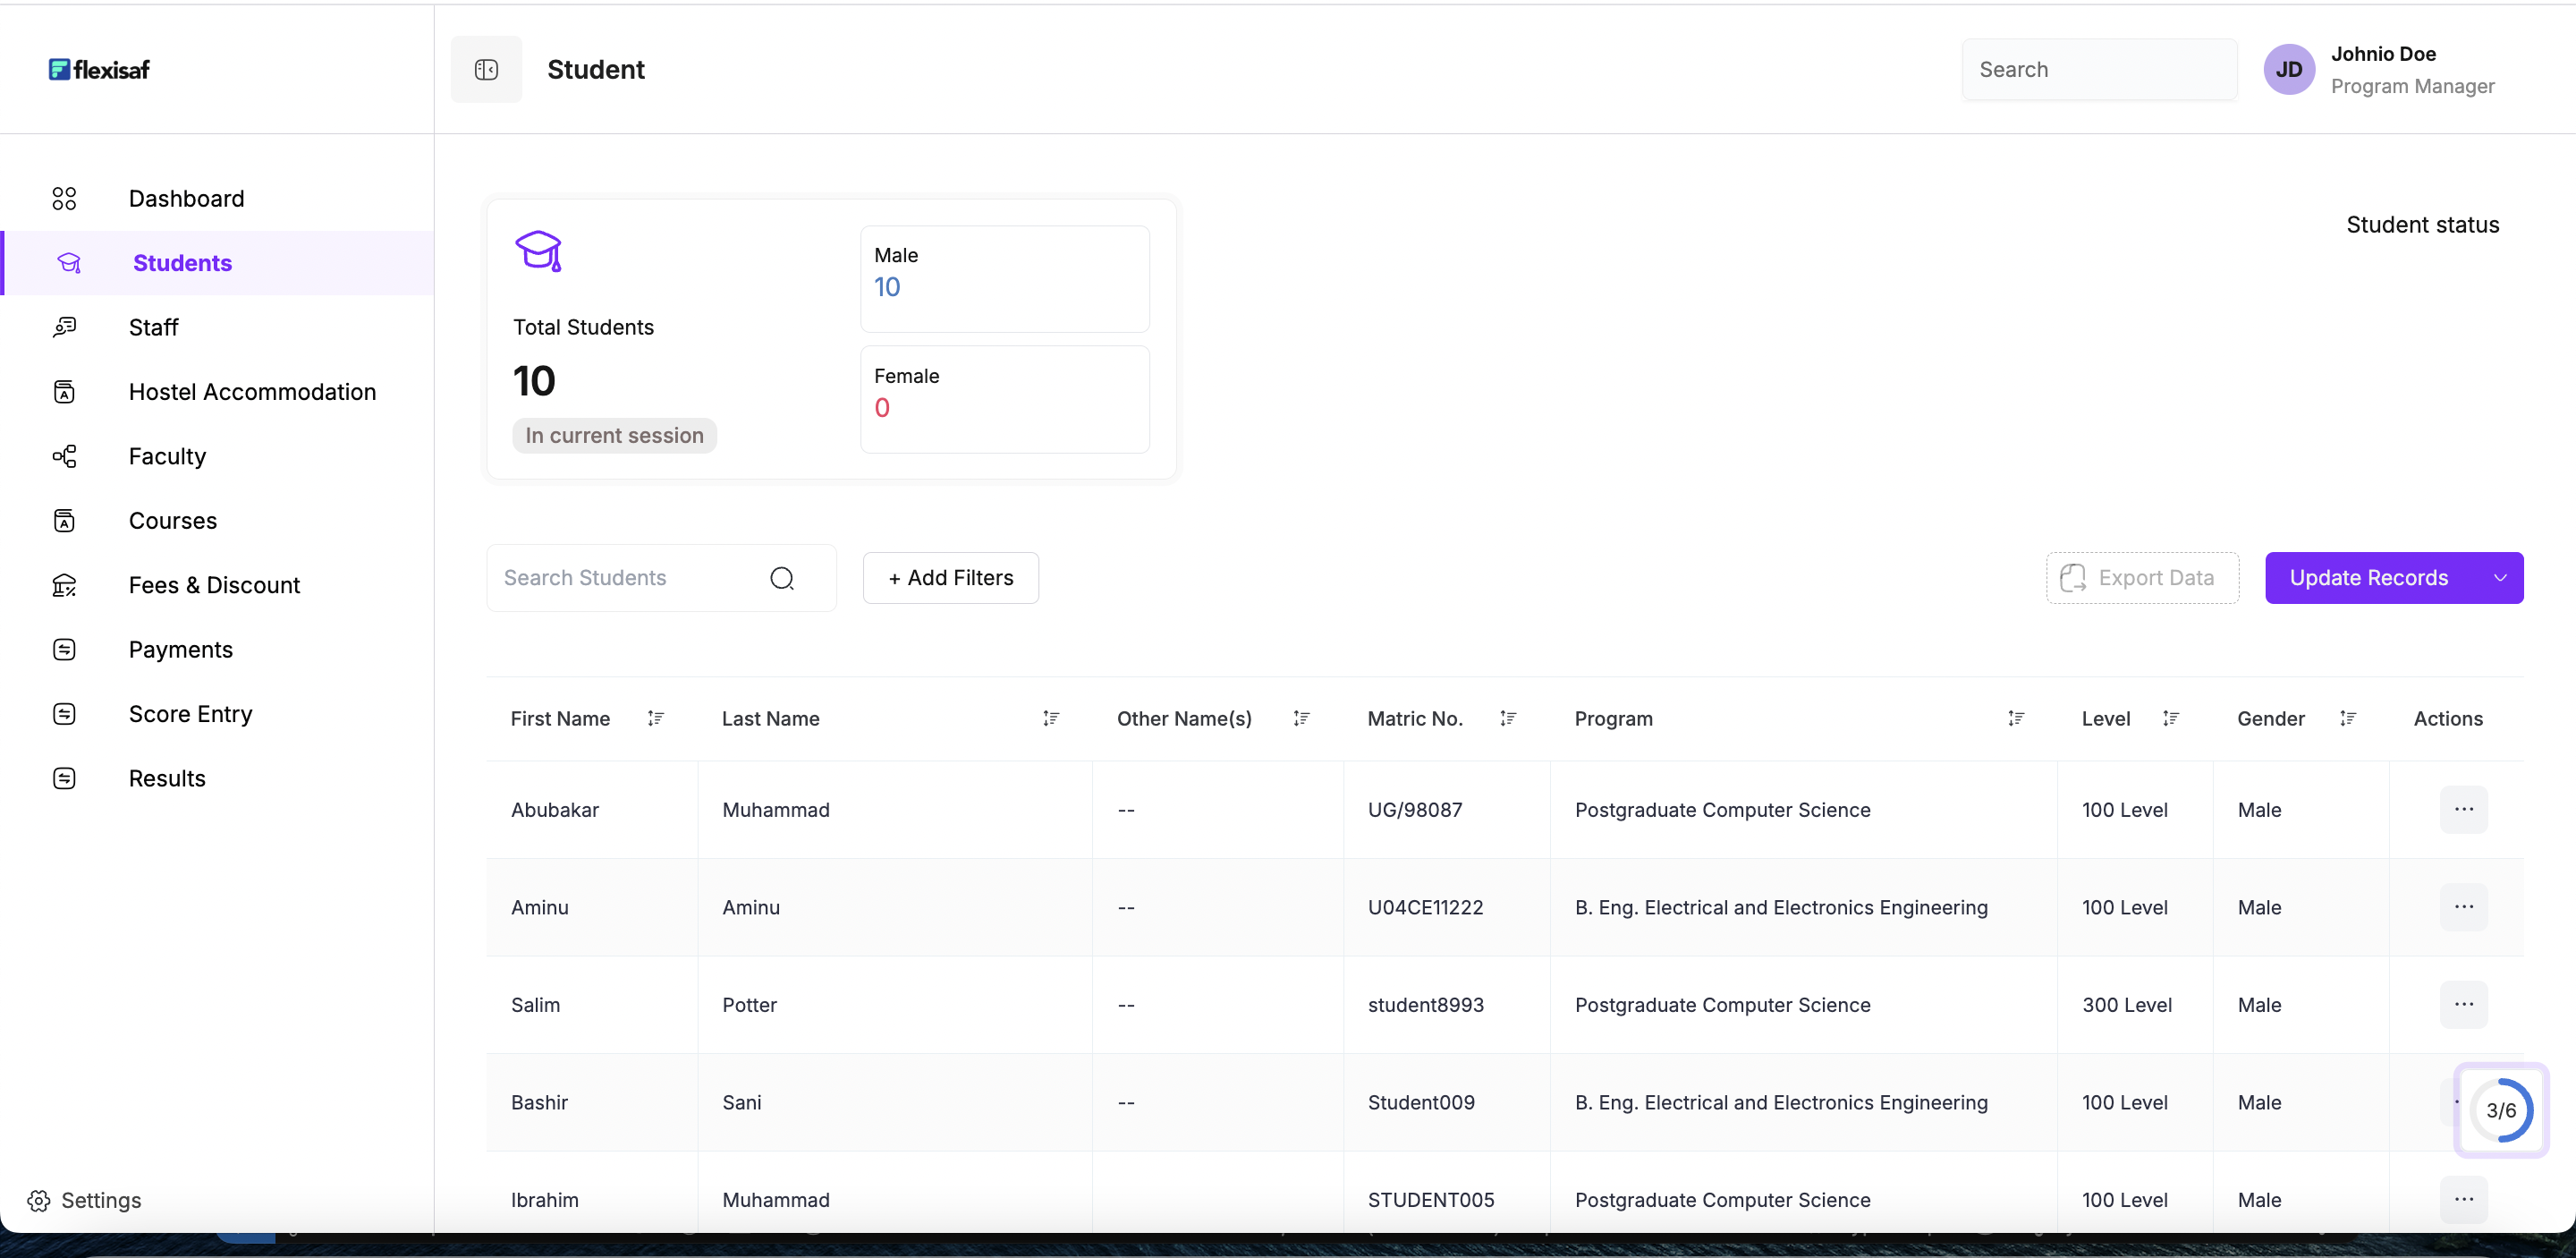Click the Export Data document icon
Image resolution: width=2576 pixels, height=1258 pixels.
[2073, 578]
